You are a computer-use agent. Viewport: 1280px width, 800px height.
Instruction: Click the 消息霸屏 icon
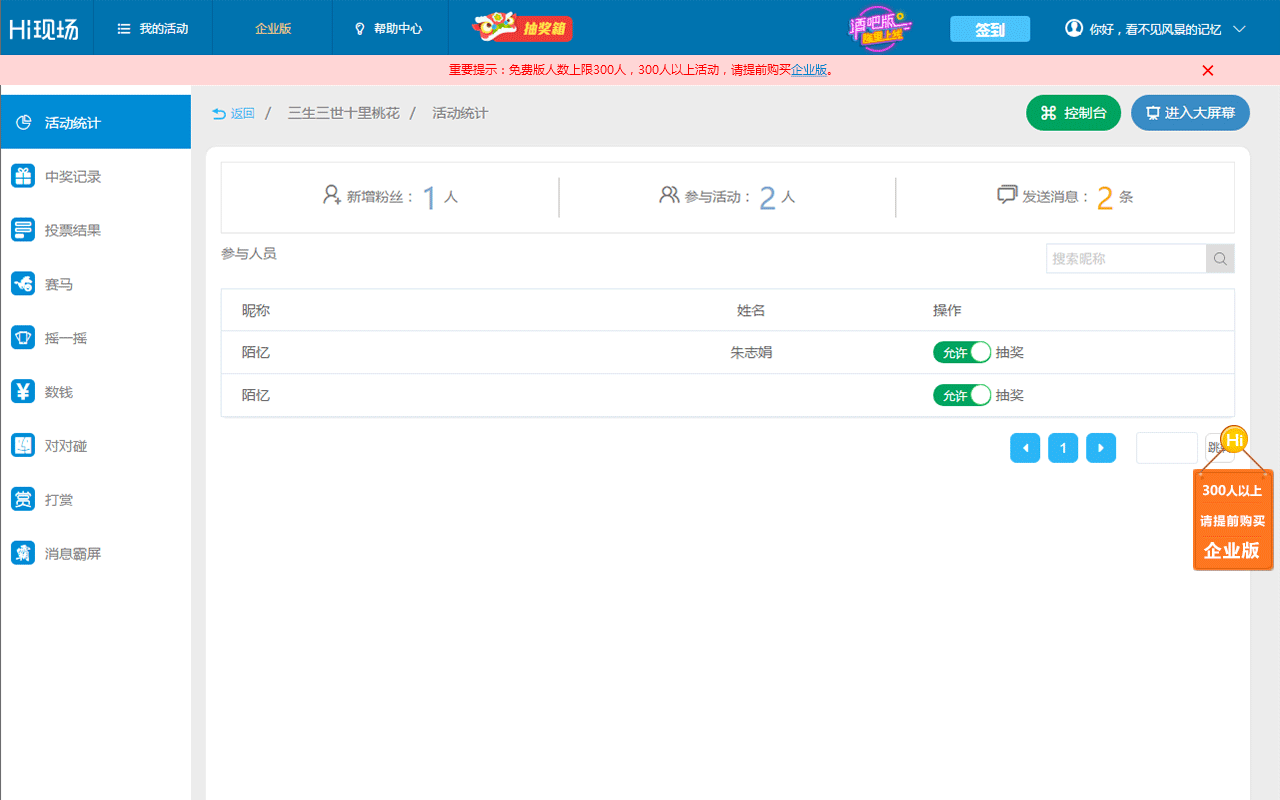click(23, 553)
